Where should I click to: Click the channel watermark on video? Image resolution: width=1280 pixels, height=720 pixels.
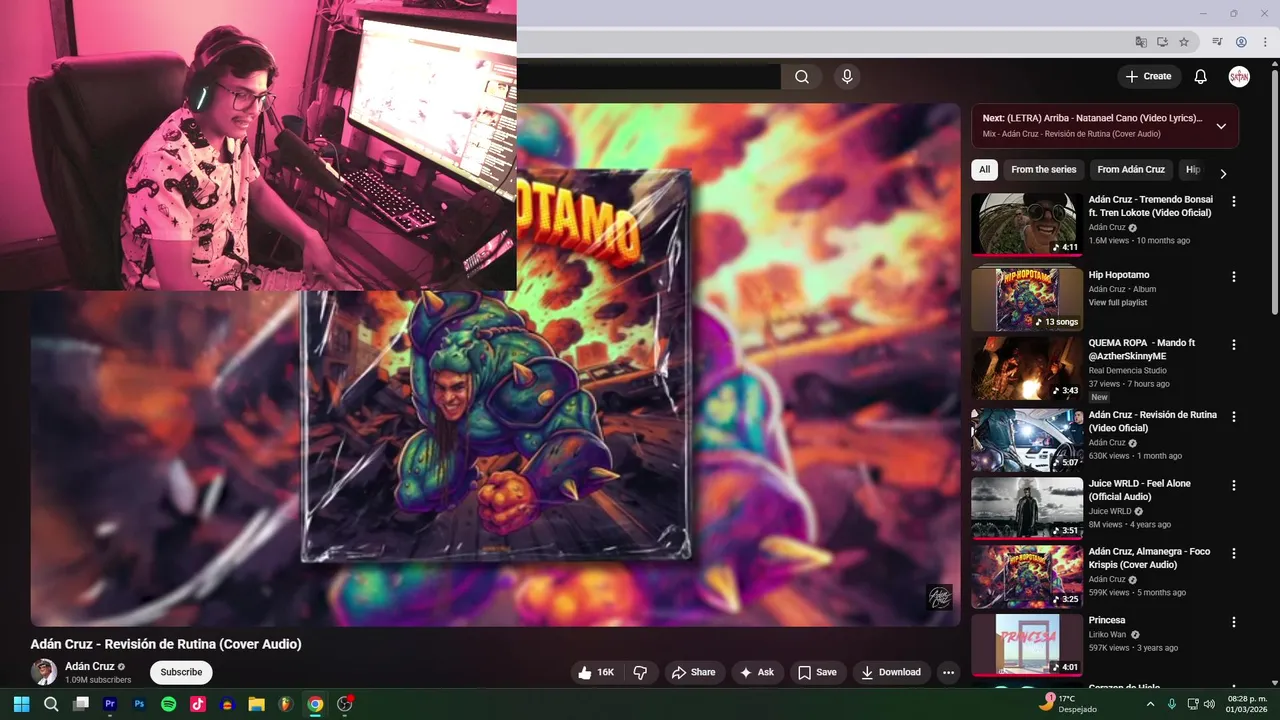939,597
